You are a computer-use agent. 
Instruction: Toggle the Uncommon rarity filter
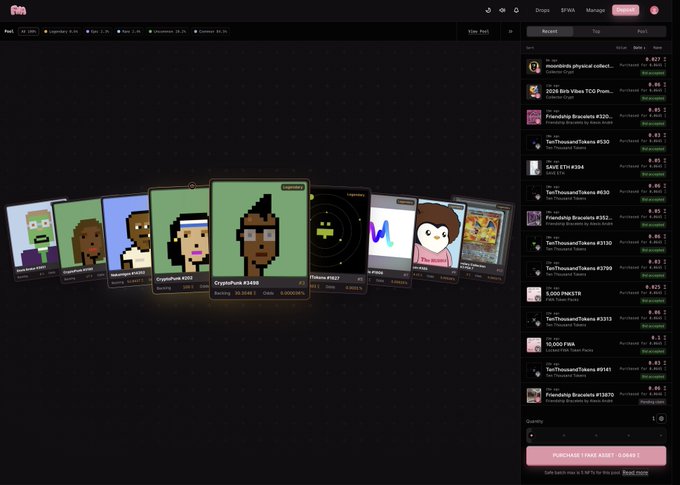(x=167, y=31)
